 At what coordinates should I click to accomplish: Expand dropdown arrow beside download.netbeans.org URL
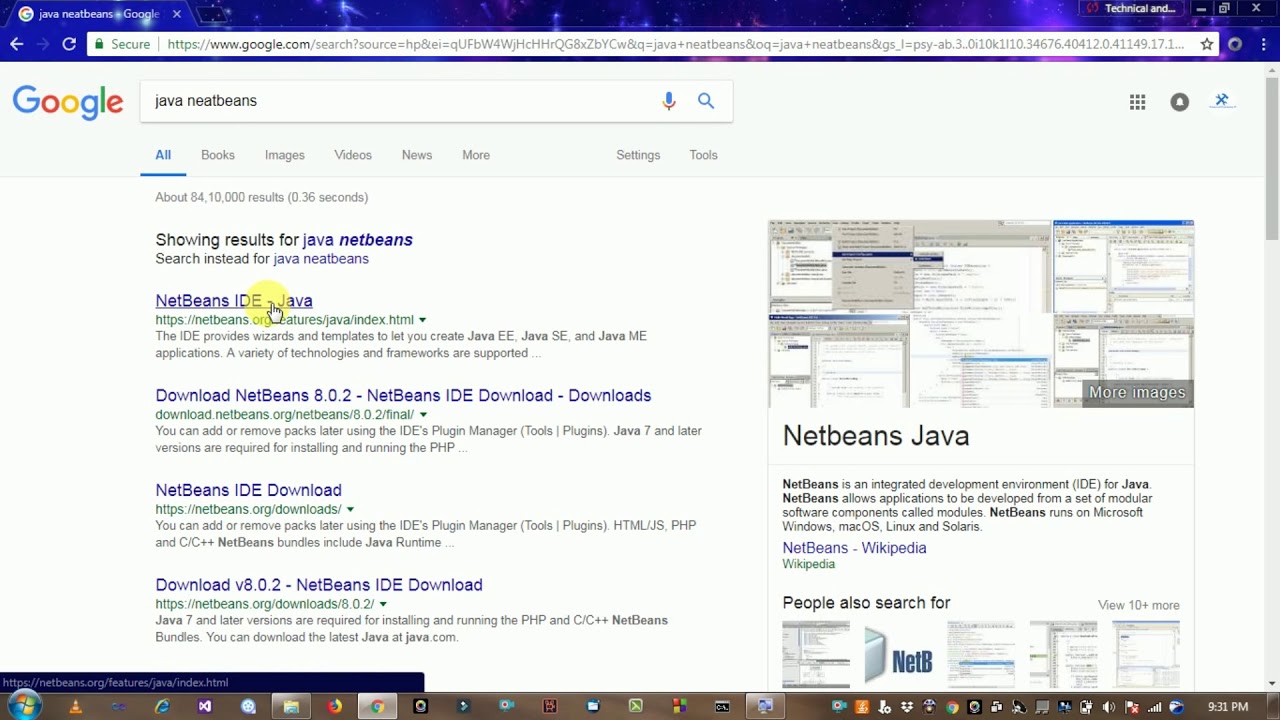click(423, 415)
